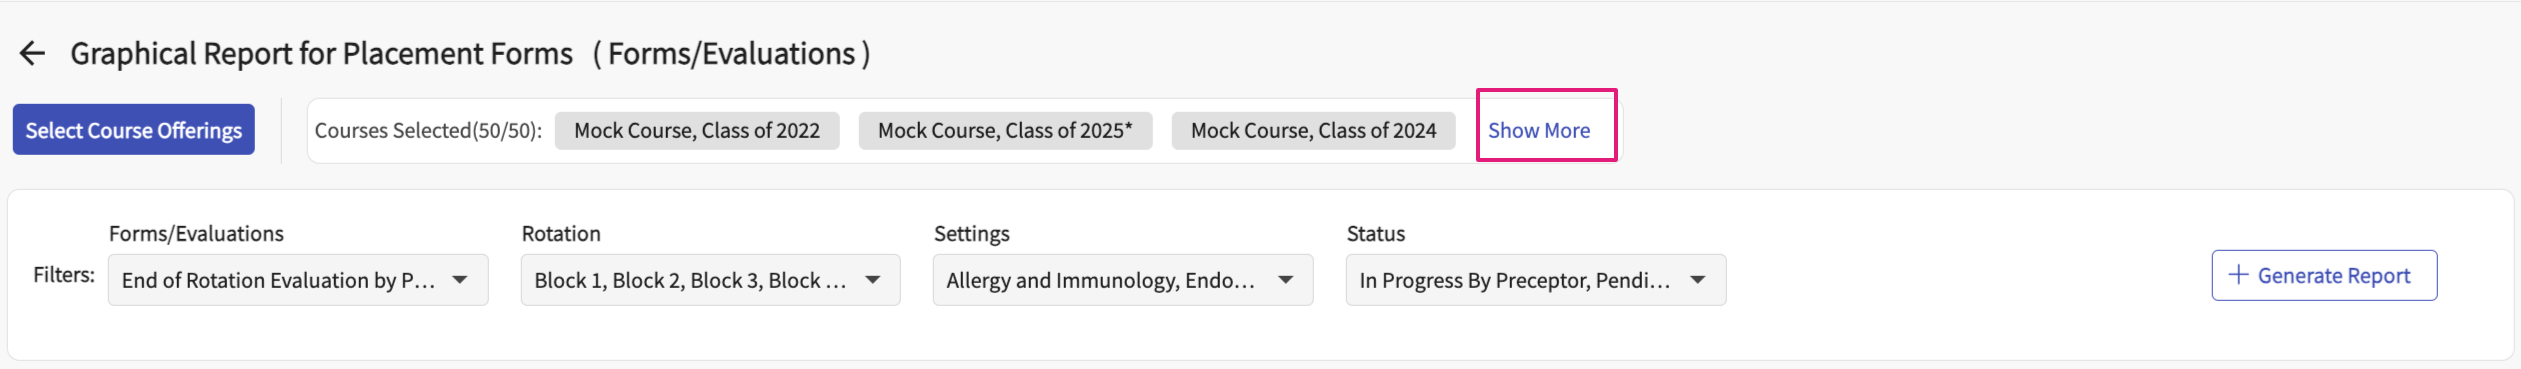Open the Settings dropdown arrow
The image size is (2521, 369).
pyautogui.click(x=1286, y=280)
